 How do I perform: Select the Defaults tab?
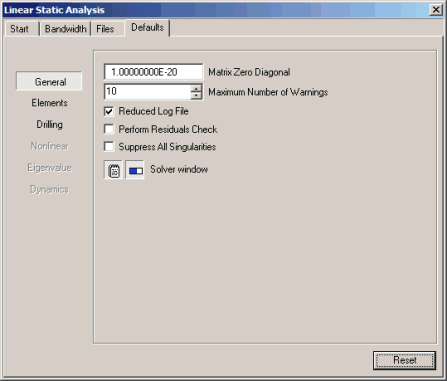147,28
